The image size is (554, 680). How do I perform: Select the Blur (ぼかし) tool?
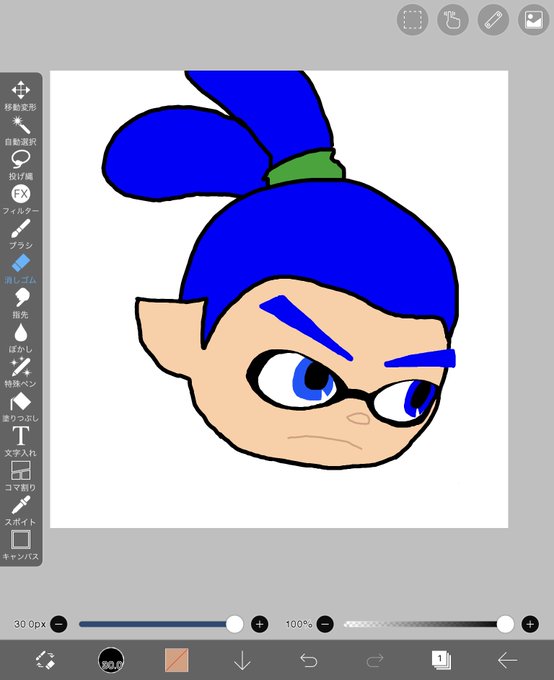point(20,338)
